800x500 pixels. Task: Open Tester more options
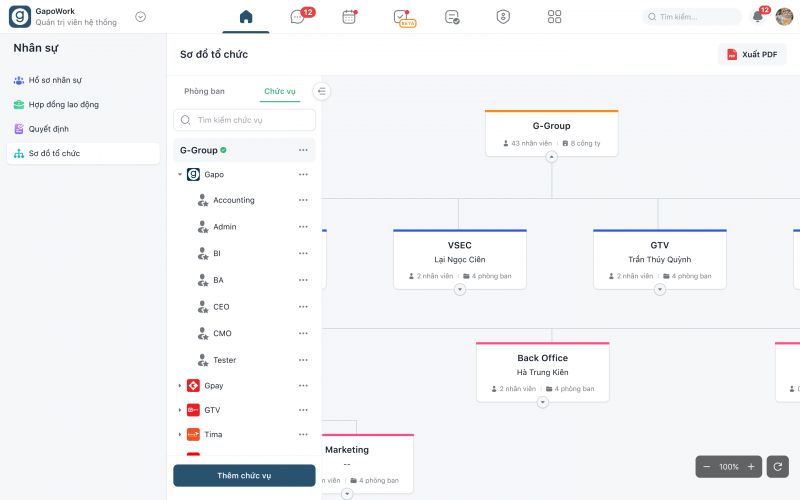303,360
